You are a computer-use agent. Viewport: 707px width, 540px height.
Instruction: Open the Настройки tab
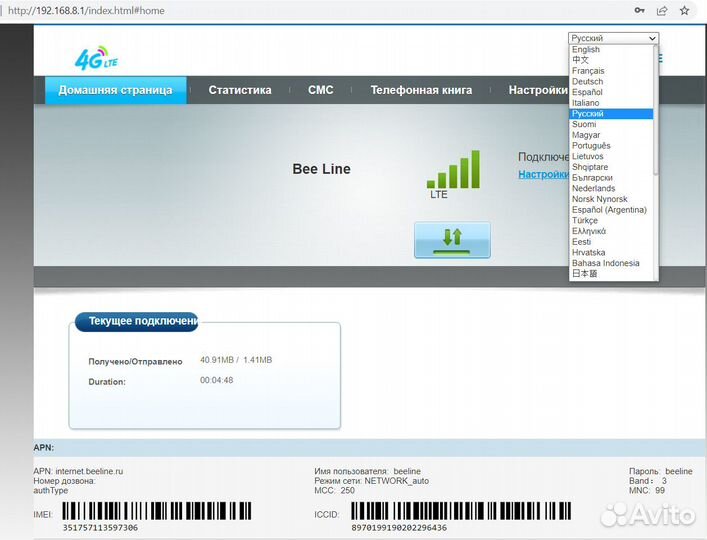(x=537, y=90)
